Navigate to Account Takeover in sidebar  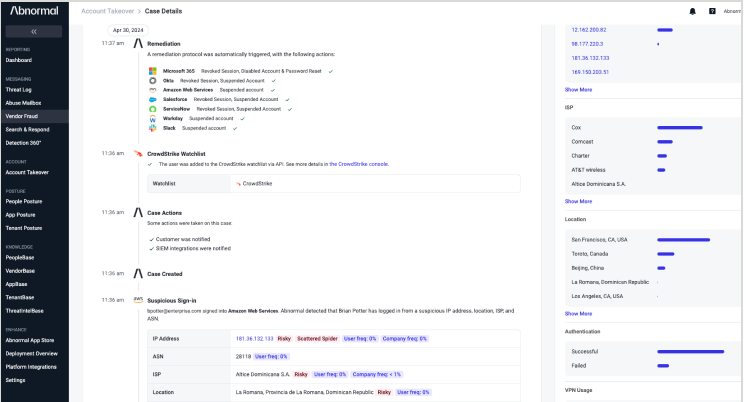click(x=27, y=172)
